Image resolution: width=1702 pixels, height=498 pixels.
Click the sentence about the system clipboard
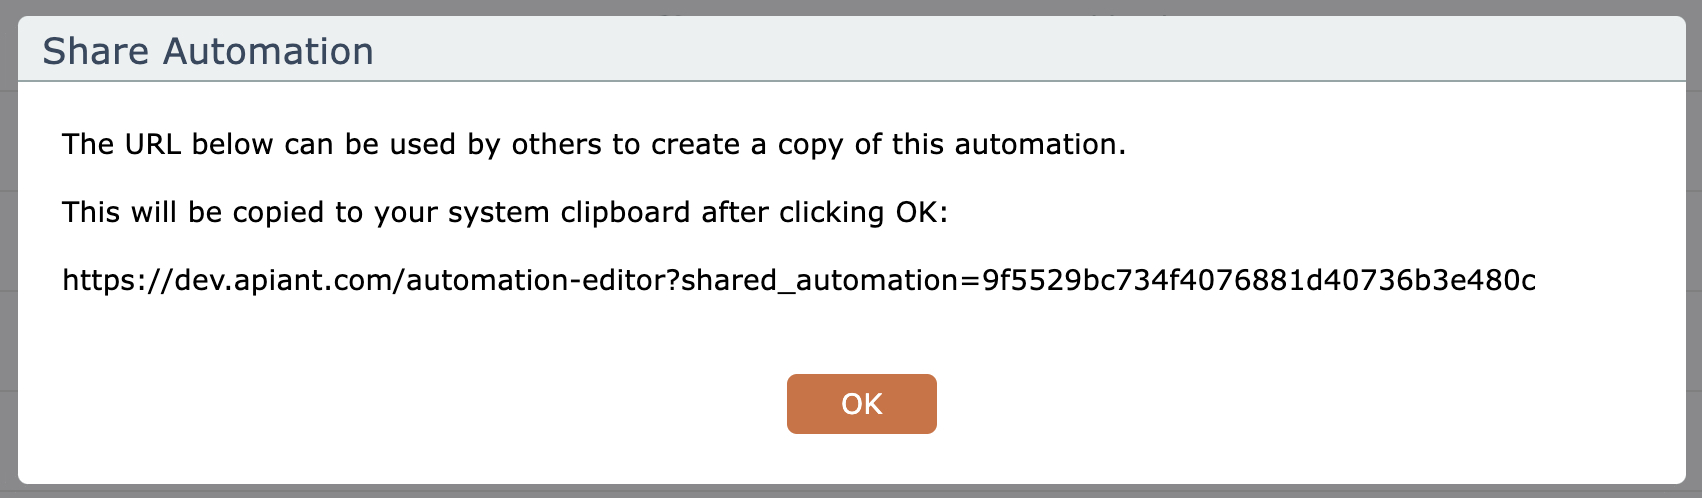pyautogui.click(x=504, y=212)
